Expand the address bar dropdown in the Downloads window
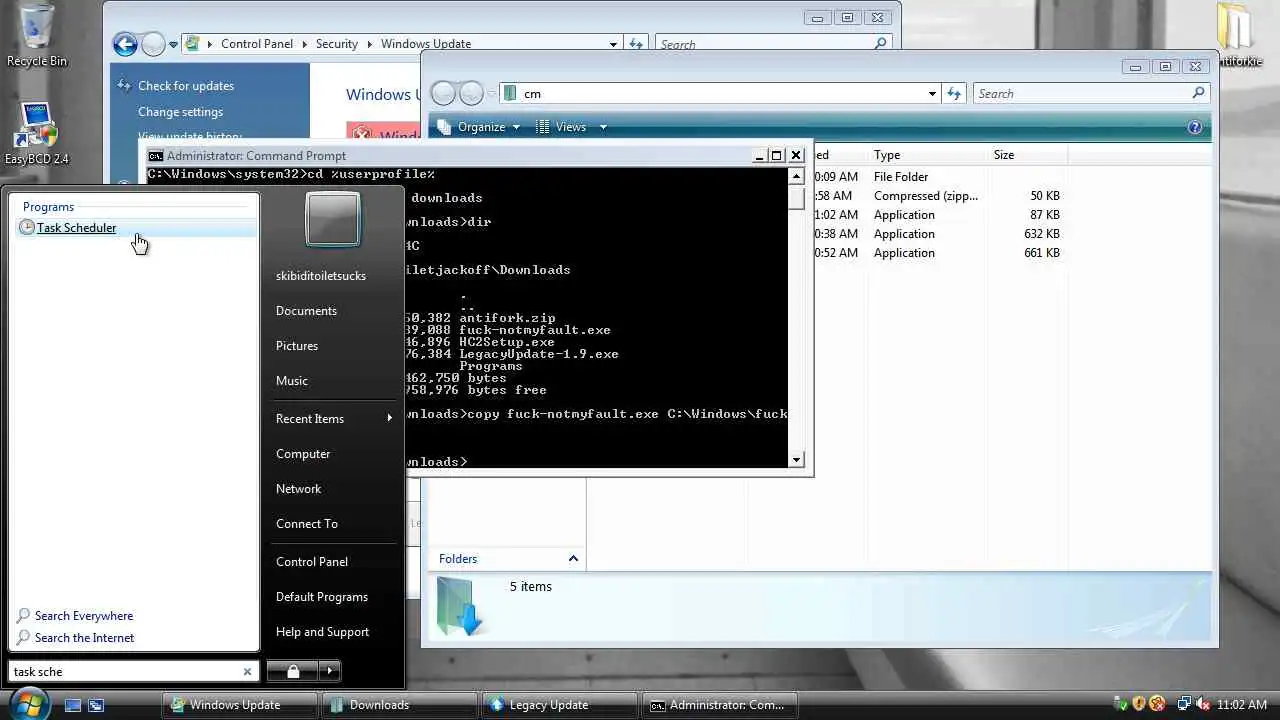Screen dimensions: 1280x720 click(932, 93)
